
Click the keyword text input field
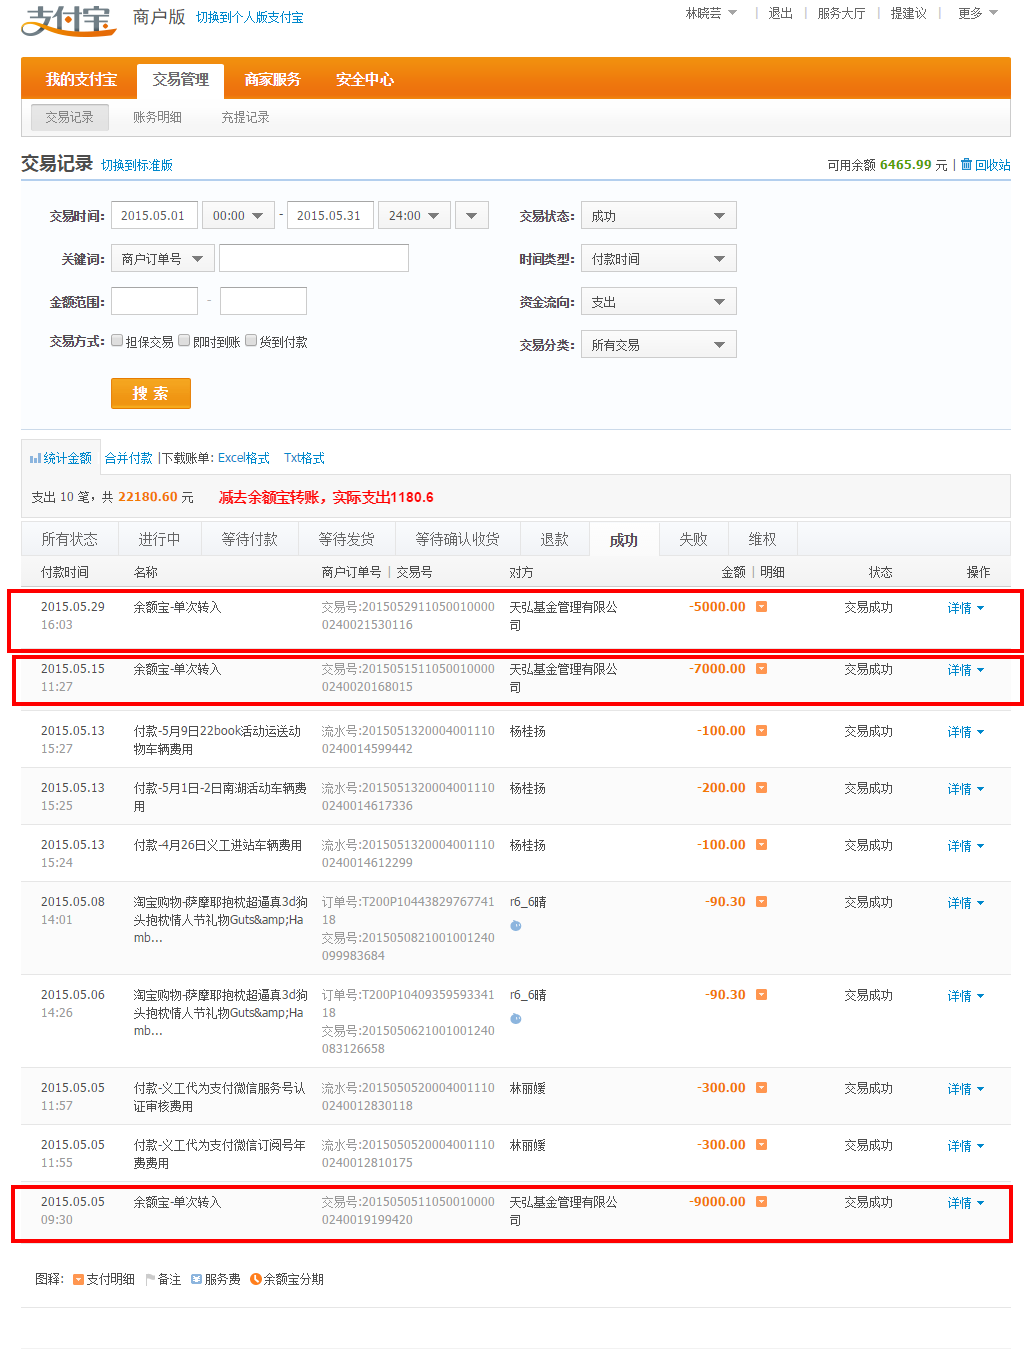[313, 259]
